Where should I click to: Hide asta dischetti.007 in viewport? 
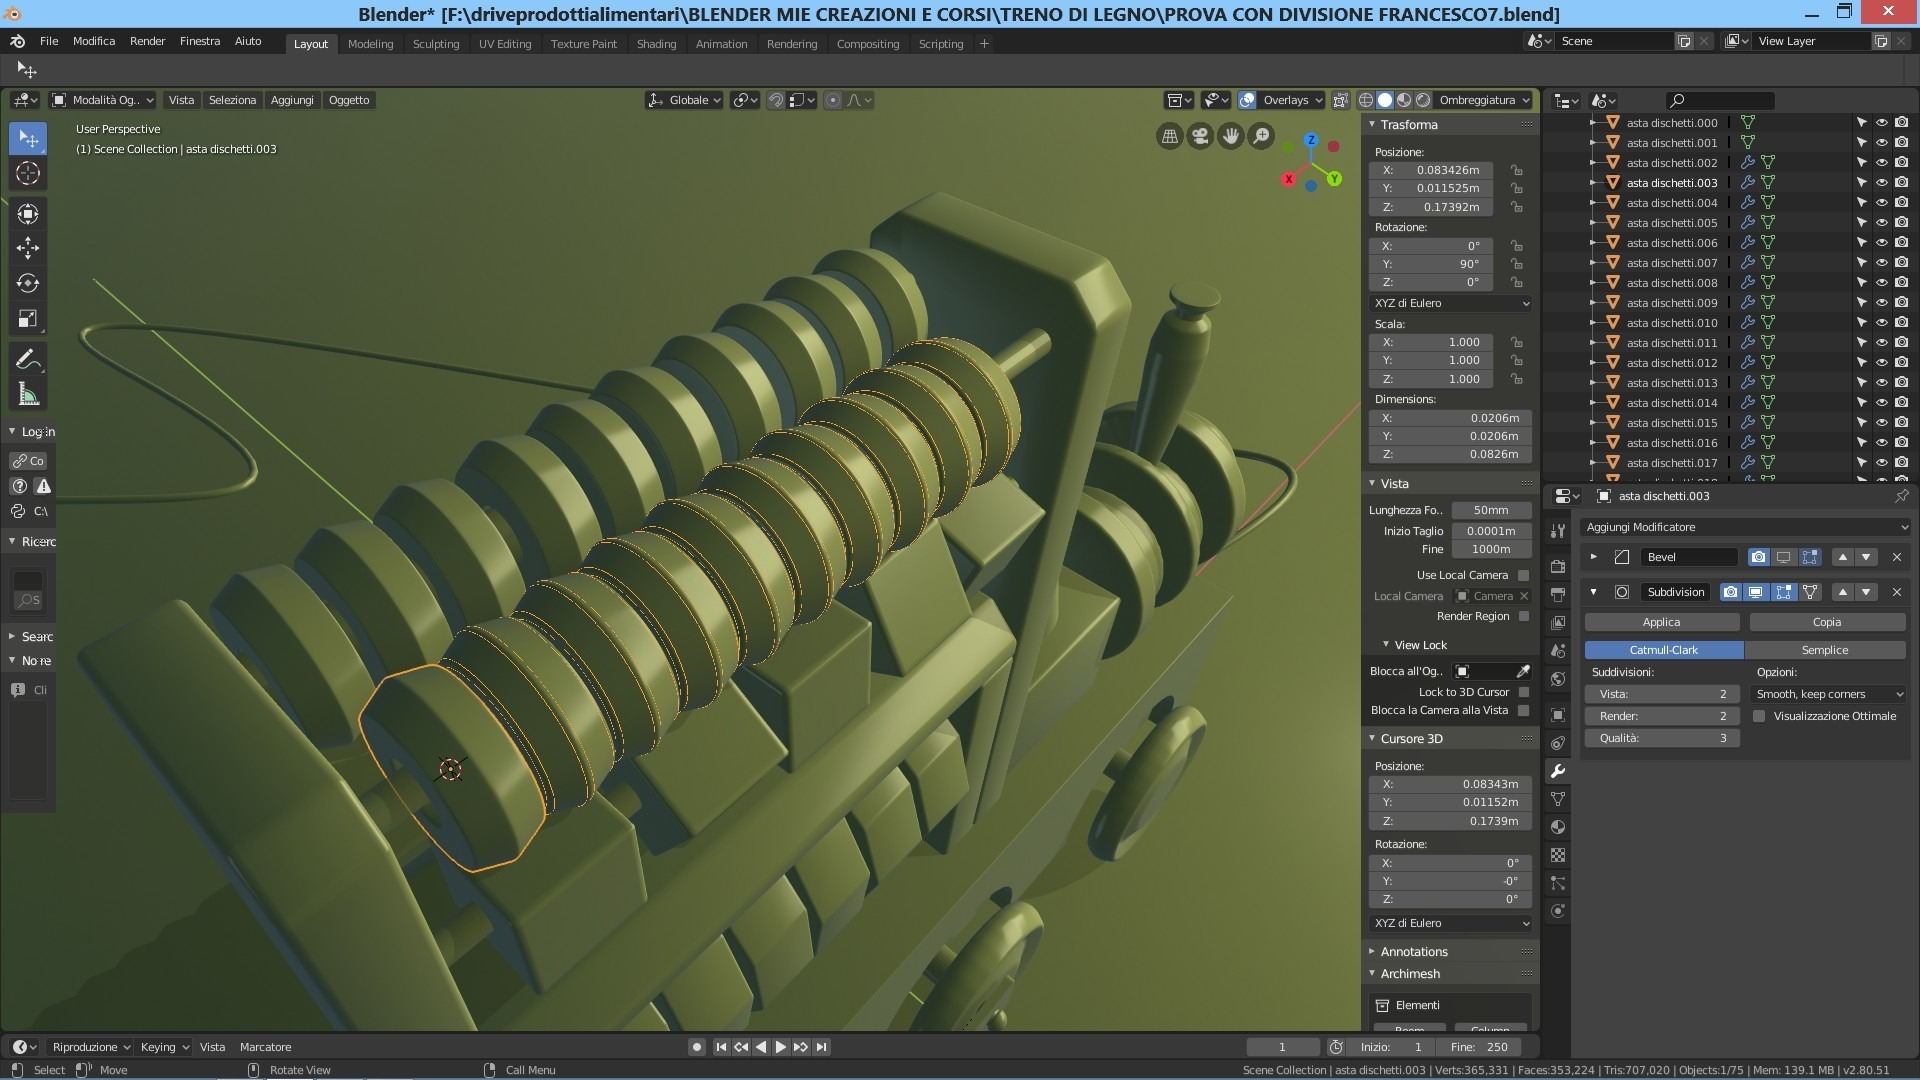point(1881,263)
